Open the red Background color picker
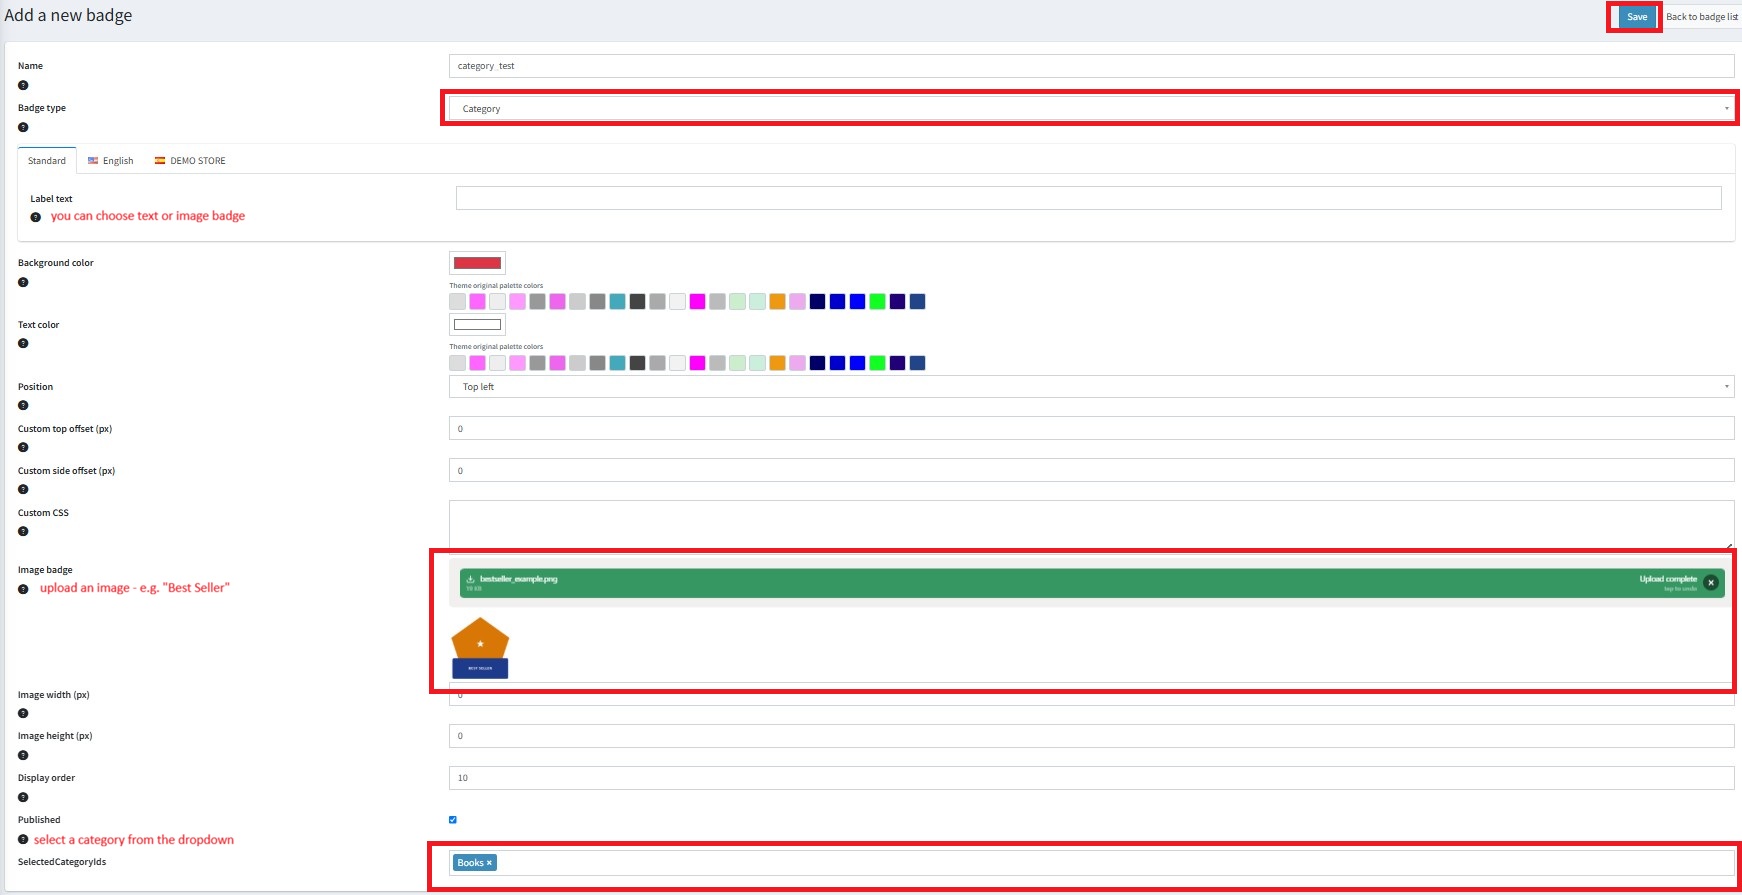 477,263
